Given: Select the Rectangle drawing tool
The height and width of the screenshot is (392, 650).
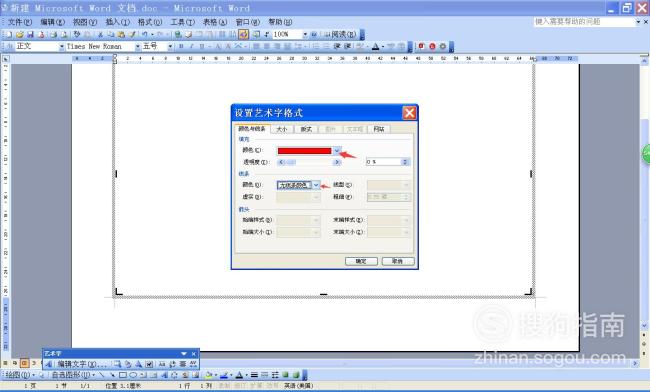Looking at the screenshot, I should (123, 375).
